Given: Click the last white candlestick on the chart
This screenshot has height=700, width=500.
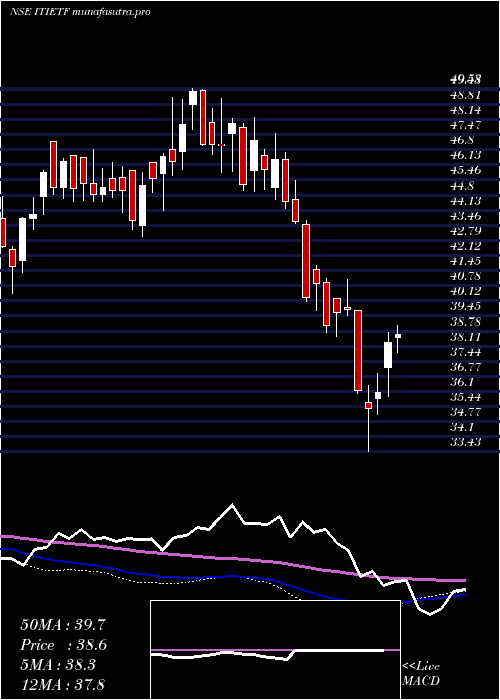Looking at the screenshot, I should (398, 336).
